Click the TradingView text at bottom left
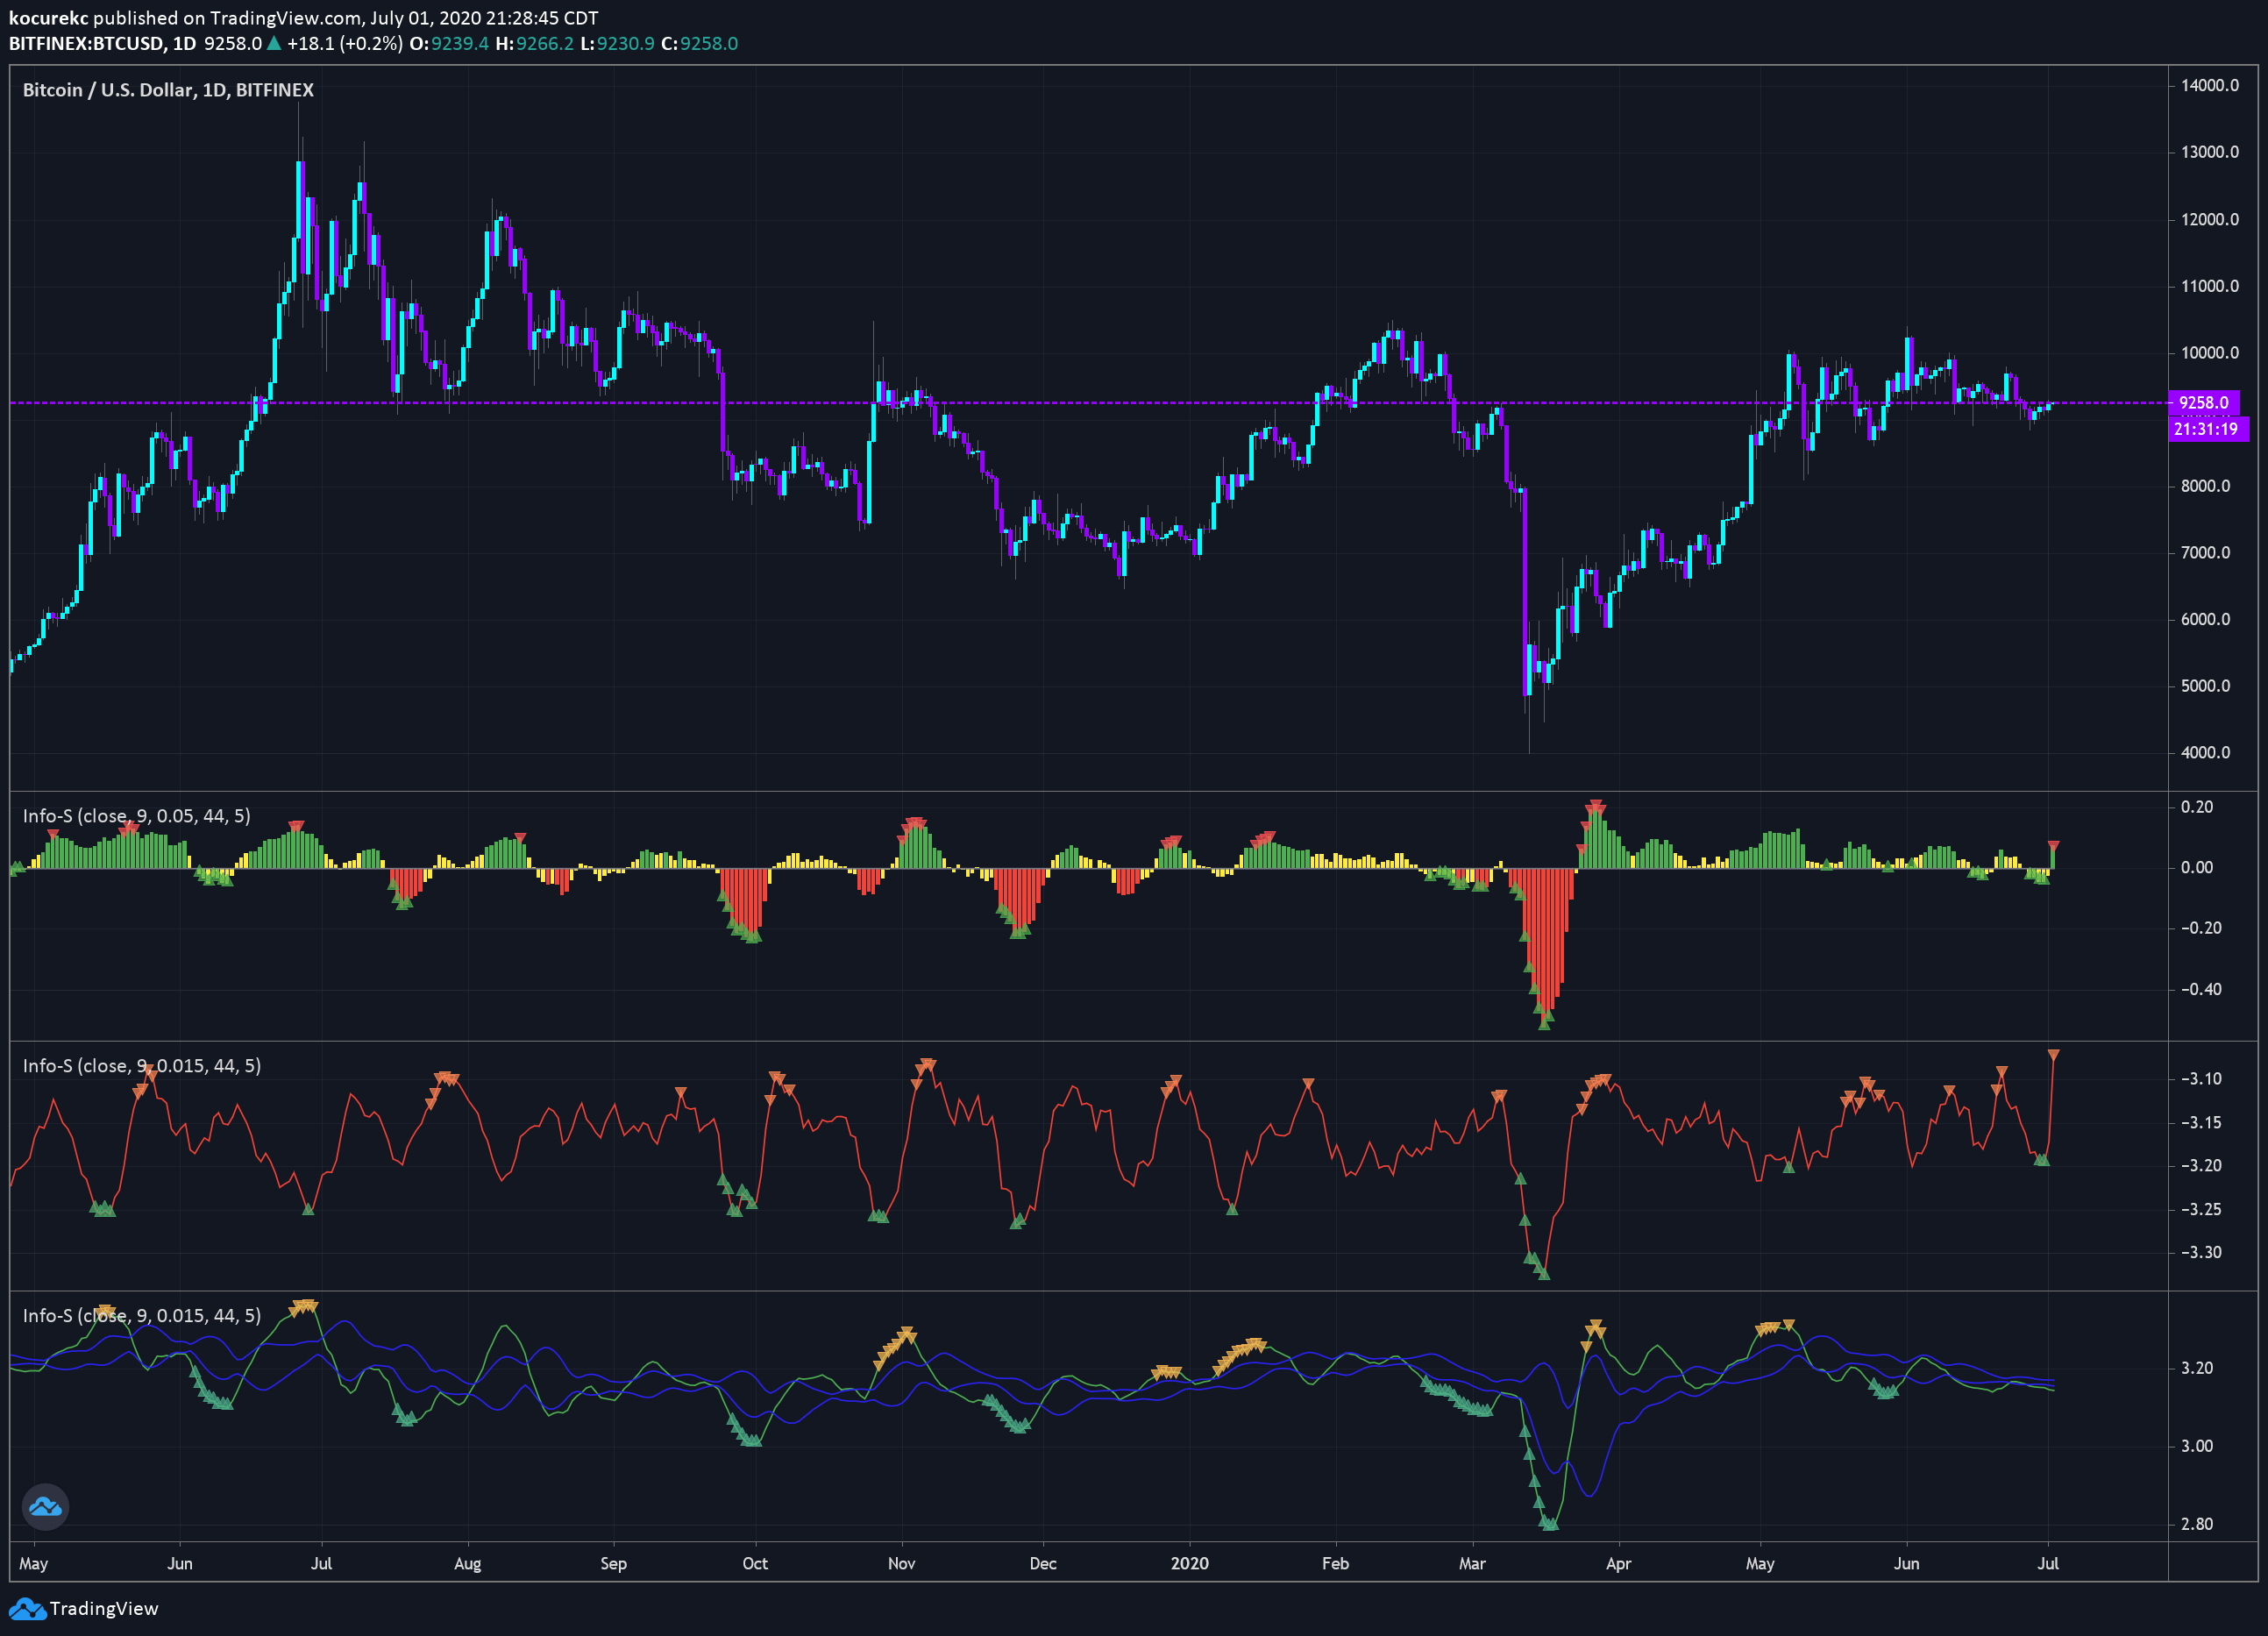Screen dimensions: 2268x1636 104,1609
